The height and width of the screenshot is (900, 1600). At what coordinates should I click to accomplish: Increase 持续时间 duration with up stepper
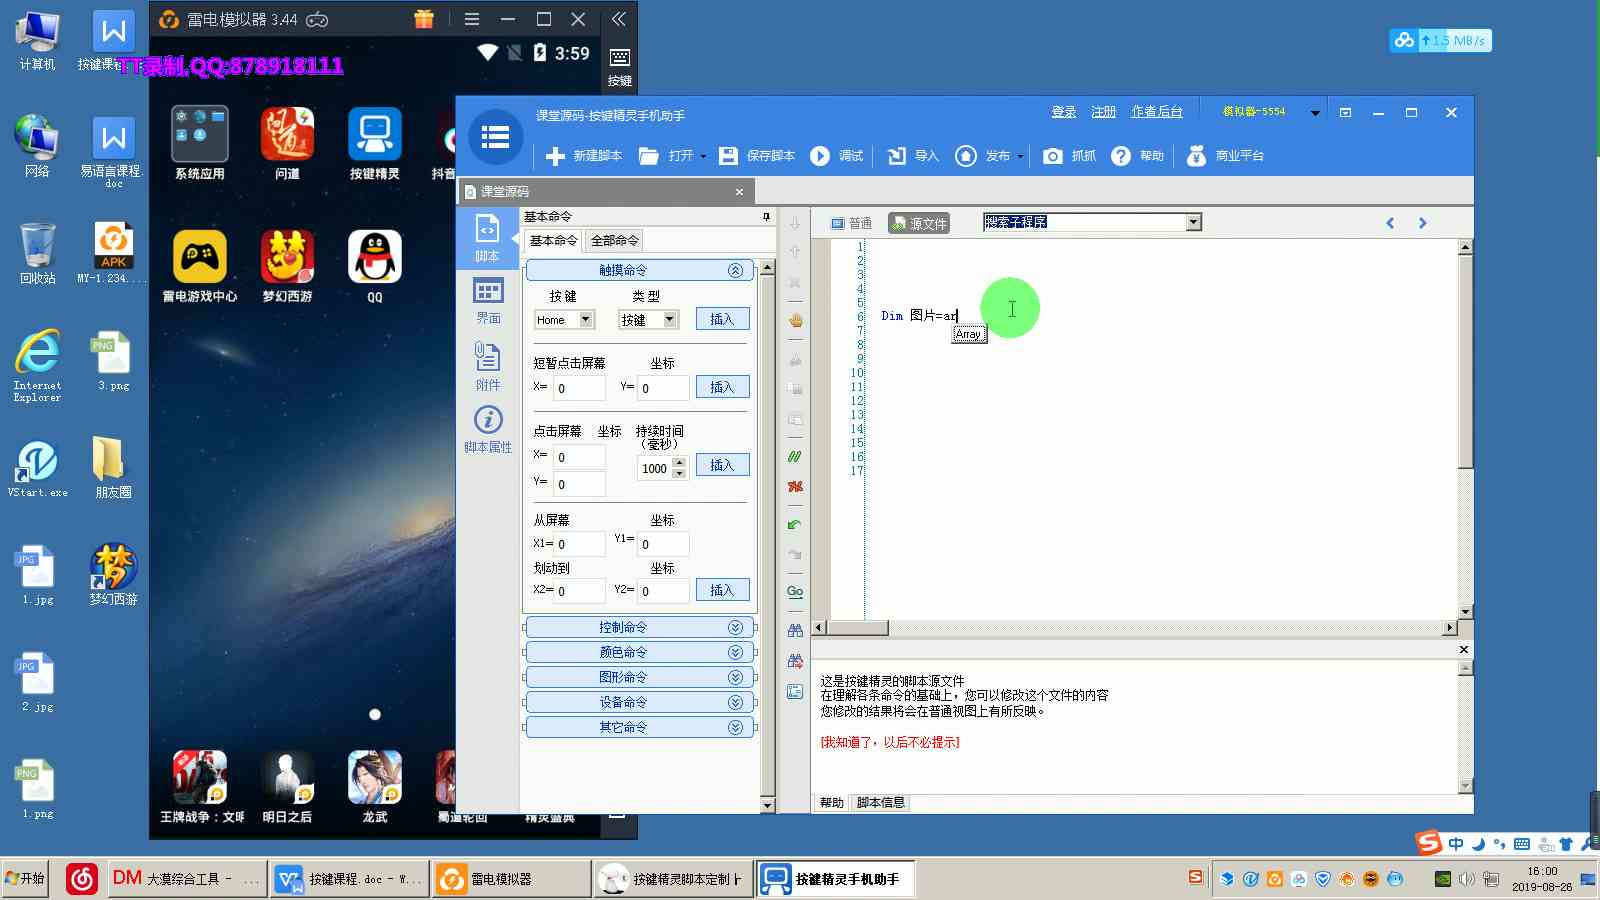click(x=680, y=462)
